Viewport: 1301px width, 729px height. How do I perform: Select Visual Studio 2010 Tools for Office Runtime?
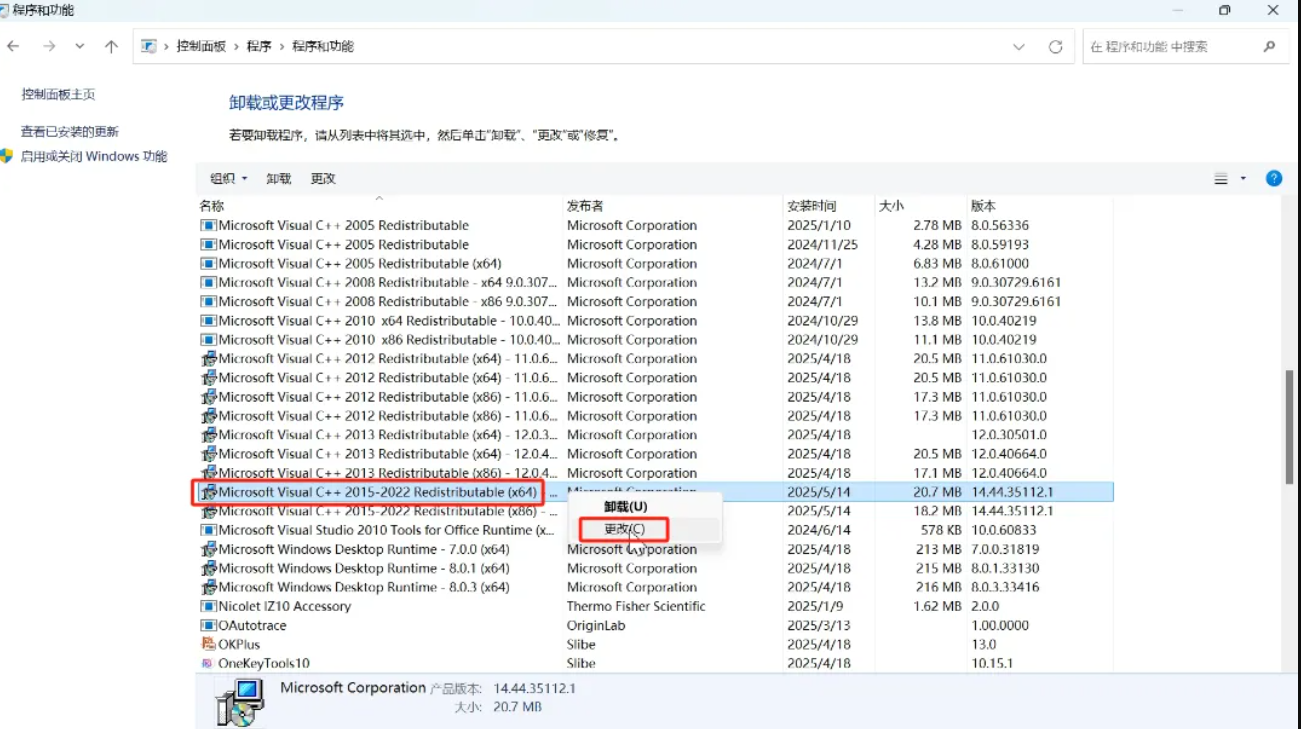click(656, 530)
